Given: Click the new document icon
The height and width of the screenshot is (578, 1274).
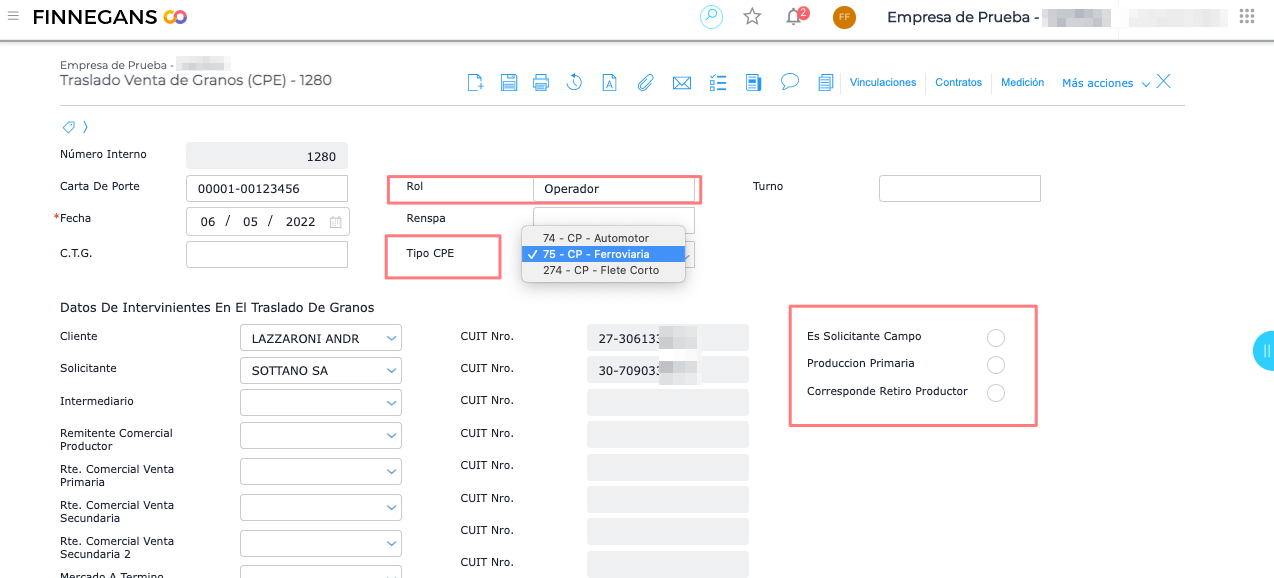Looking at the screenshot, I should click(475, 83).
